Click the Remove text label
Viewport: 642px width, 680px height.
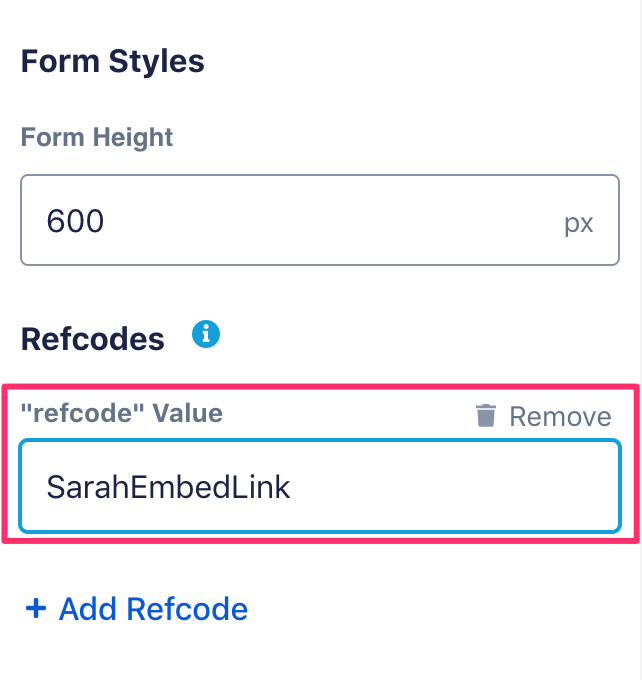coord(560,416)
